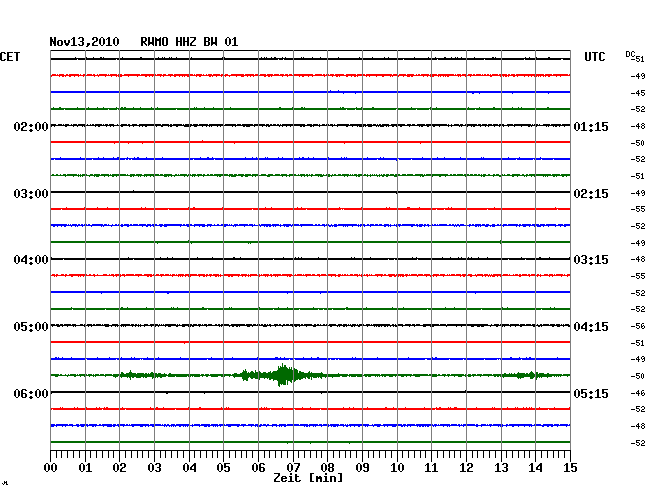Select the 03:00 CET time label
Viewport: 650px width, 494px height.
coord(31,194)
